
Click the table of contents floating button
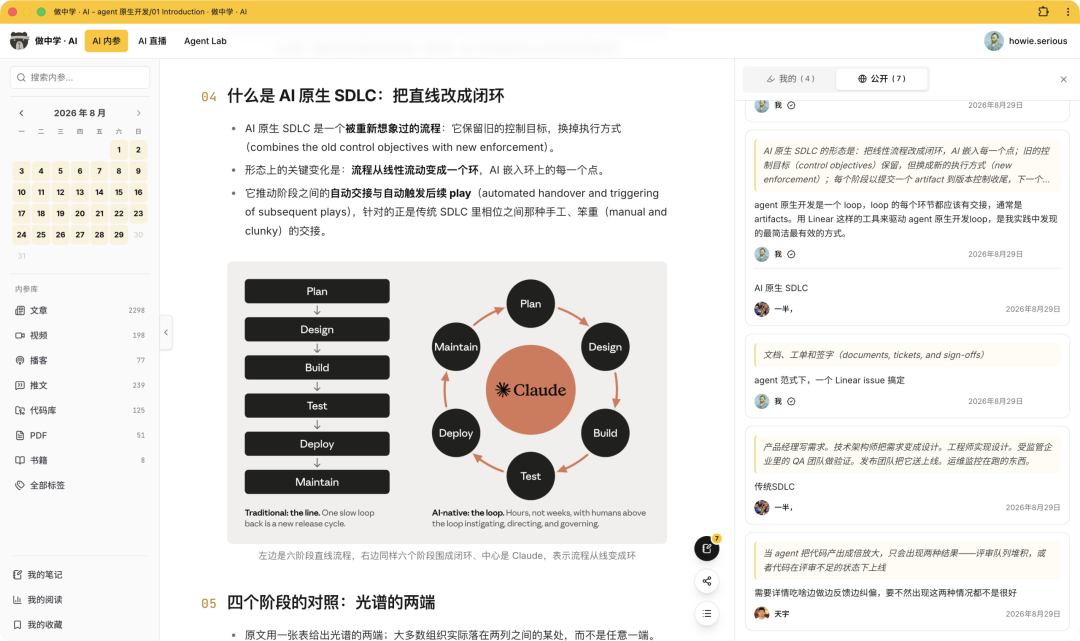pos(707,613)
